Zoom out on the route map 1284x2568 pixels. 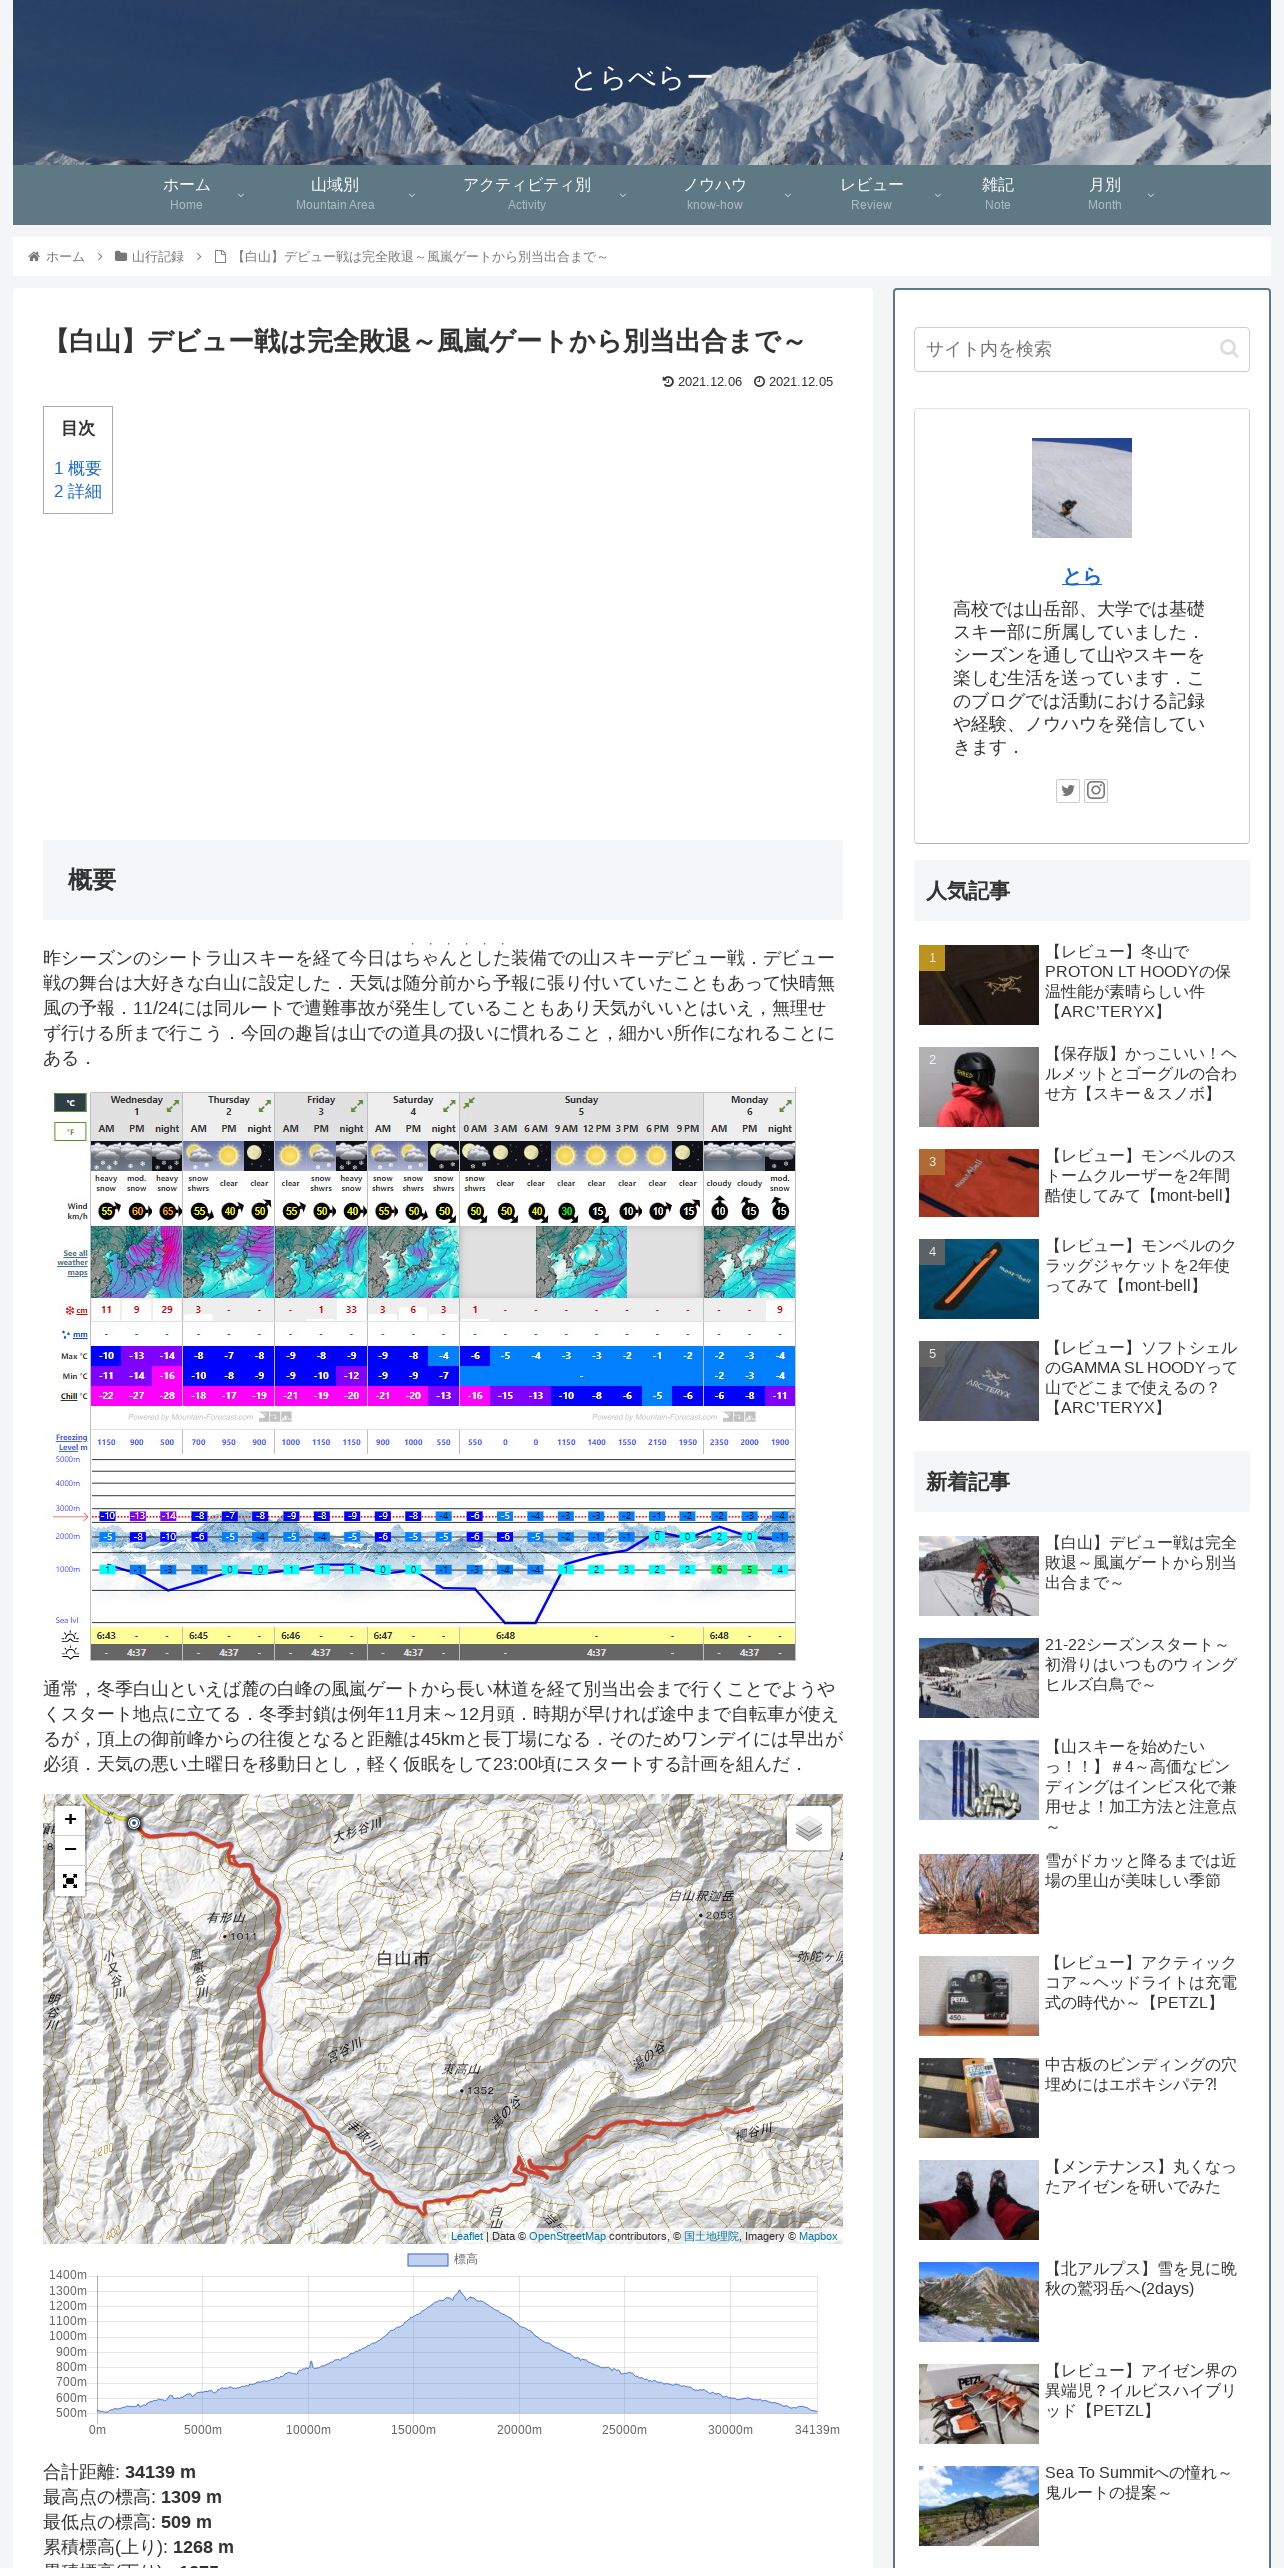(x=70, y=1848)
